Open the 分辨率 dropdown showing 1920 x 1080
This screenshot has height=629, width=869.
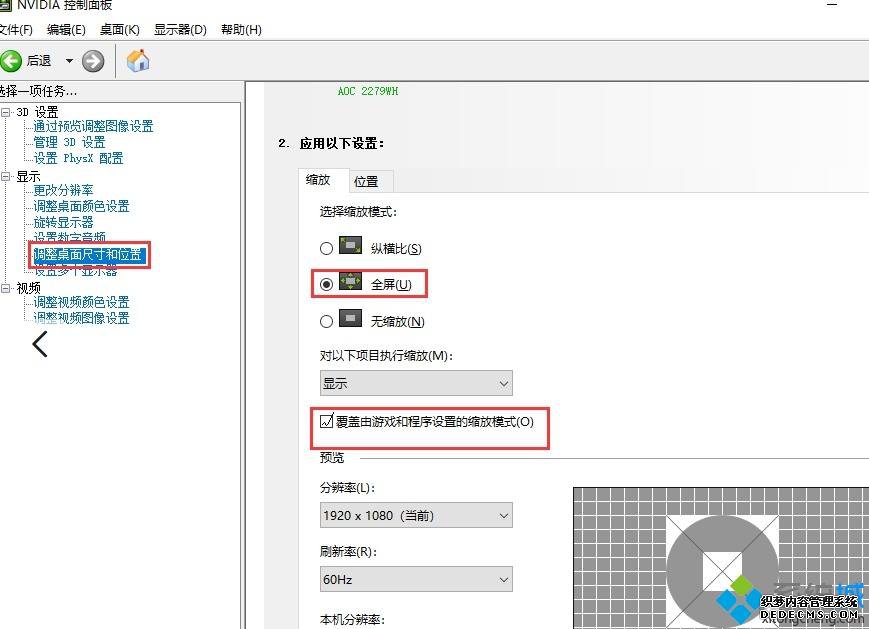click(416, 515)
